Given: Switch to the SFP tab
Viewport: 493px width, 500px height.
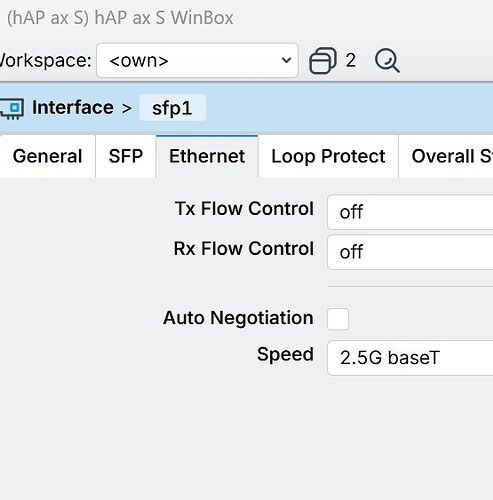Looking at the screenshot, I should coord(126,156).
